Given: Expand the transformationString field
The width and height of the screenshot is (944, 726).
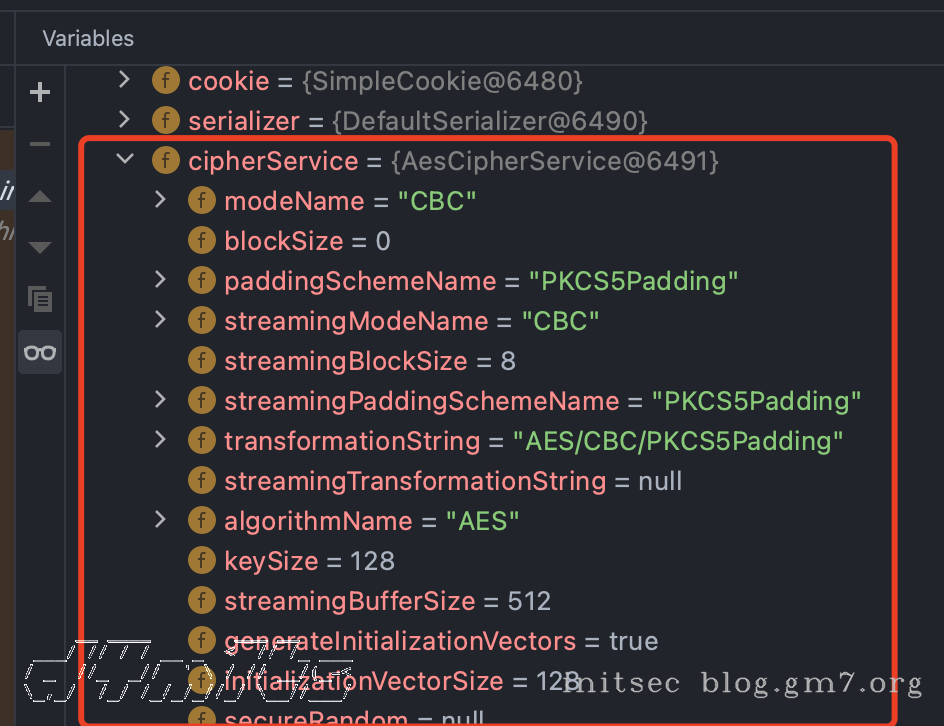Looking at the screenshot, I should (x=160, y=440).
